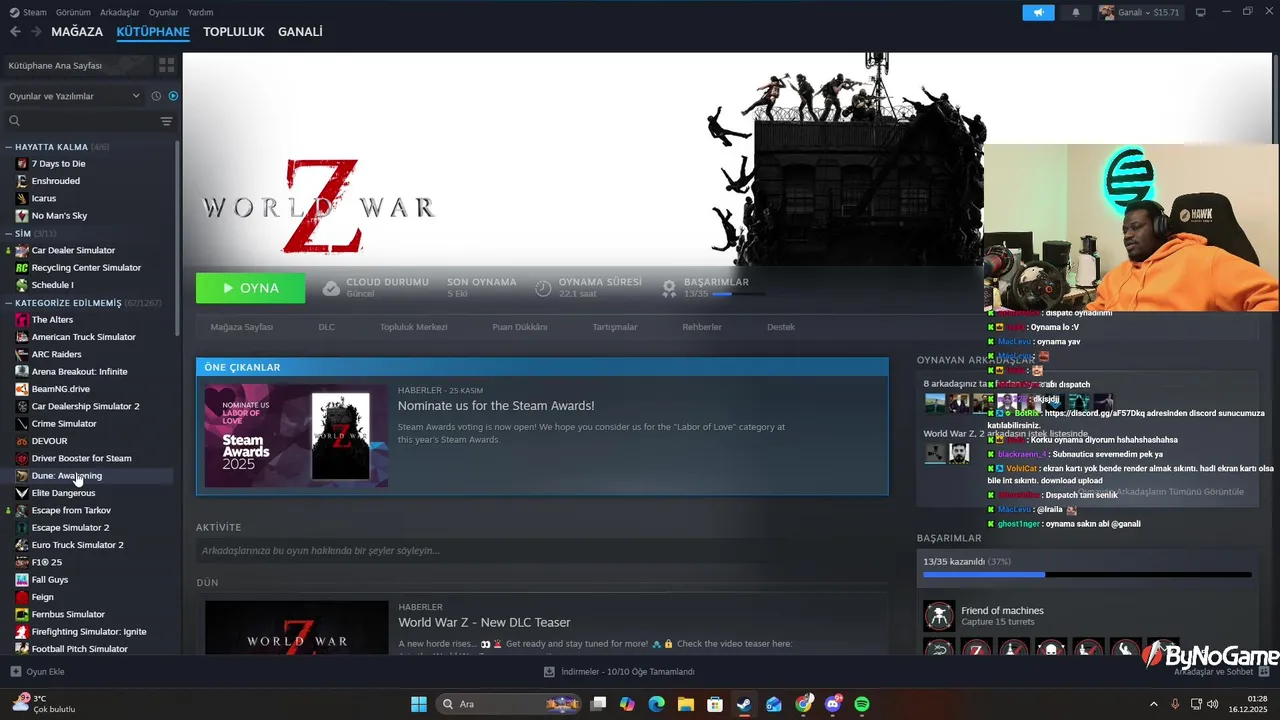This screenshot has width=1280, height=720.
Task: Open the Rehberler link
Action: pyautogui.click(x=702, y=327)
